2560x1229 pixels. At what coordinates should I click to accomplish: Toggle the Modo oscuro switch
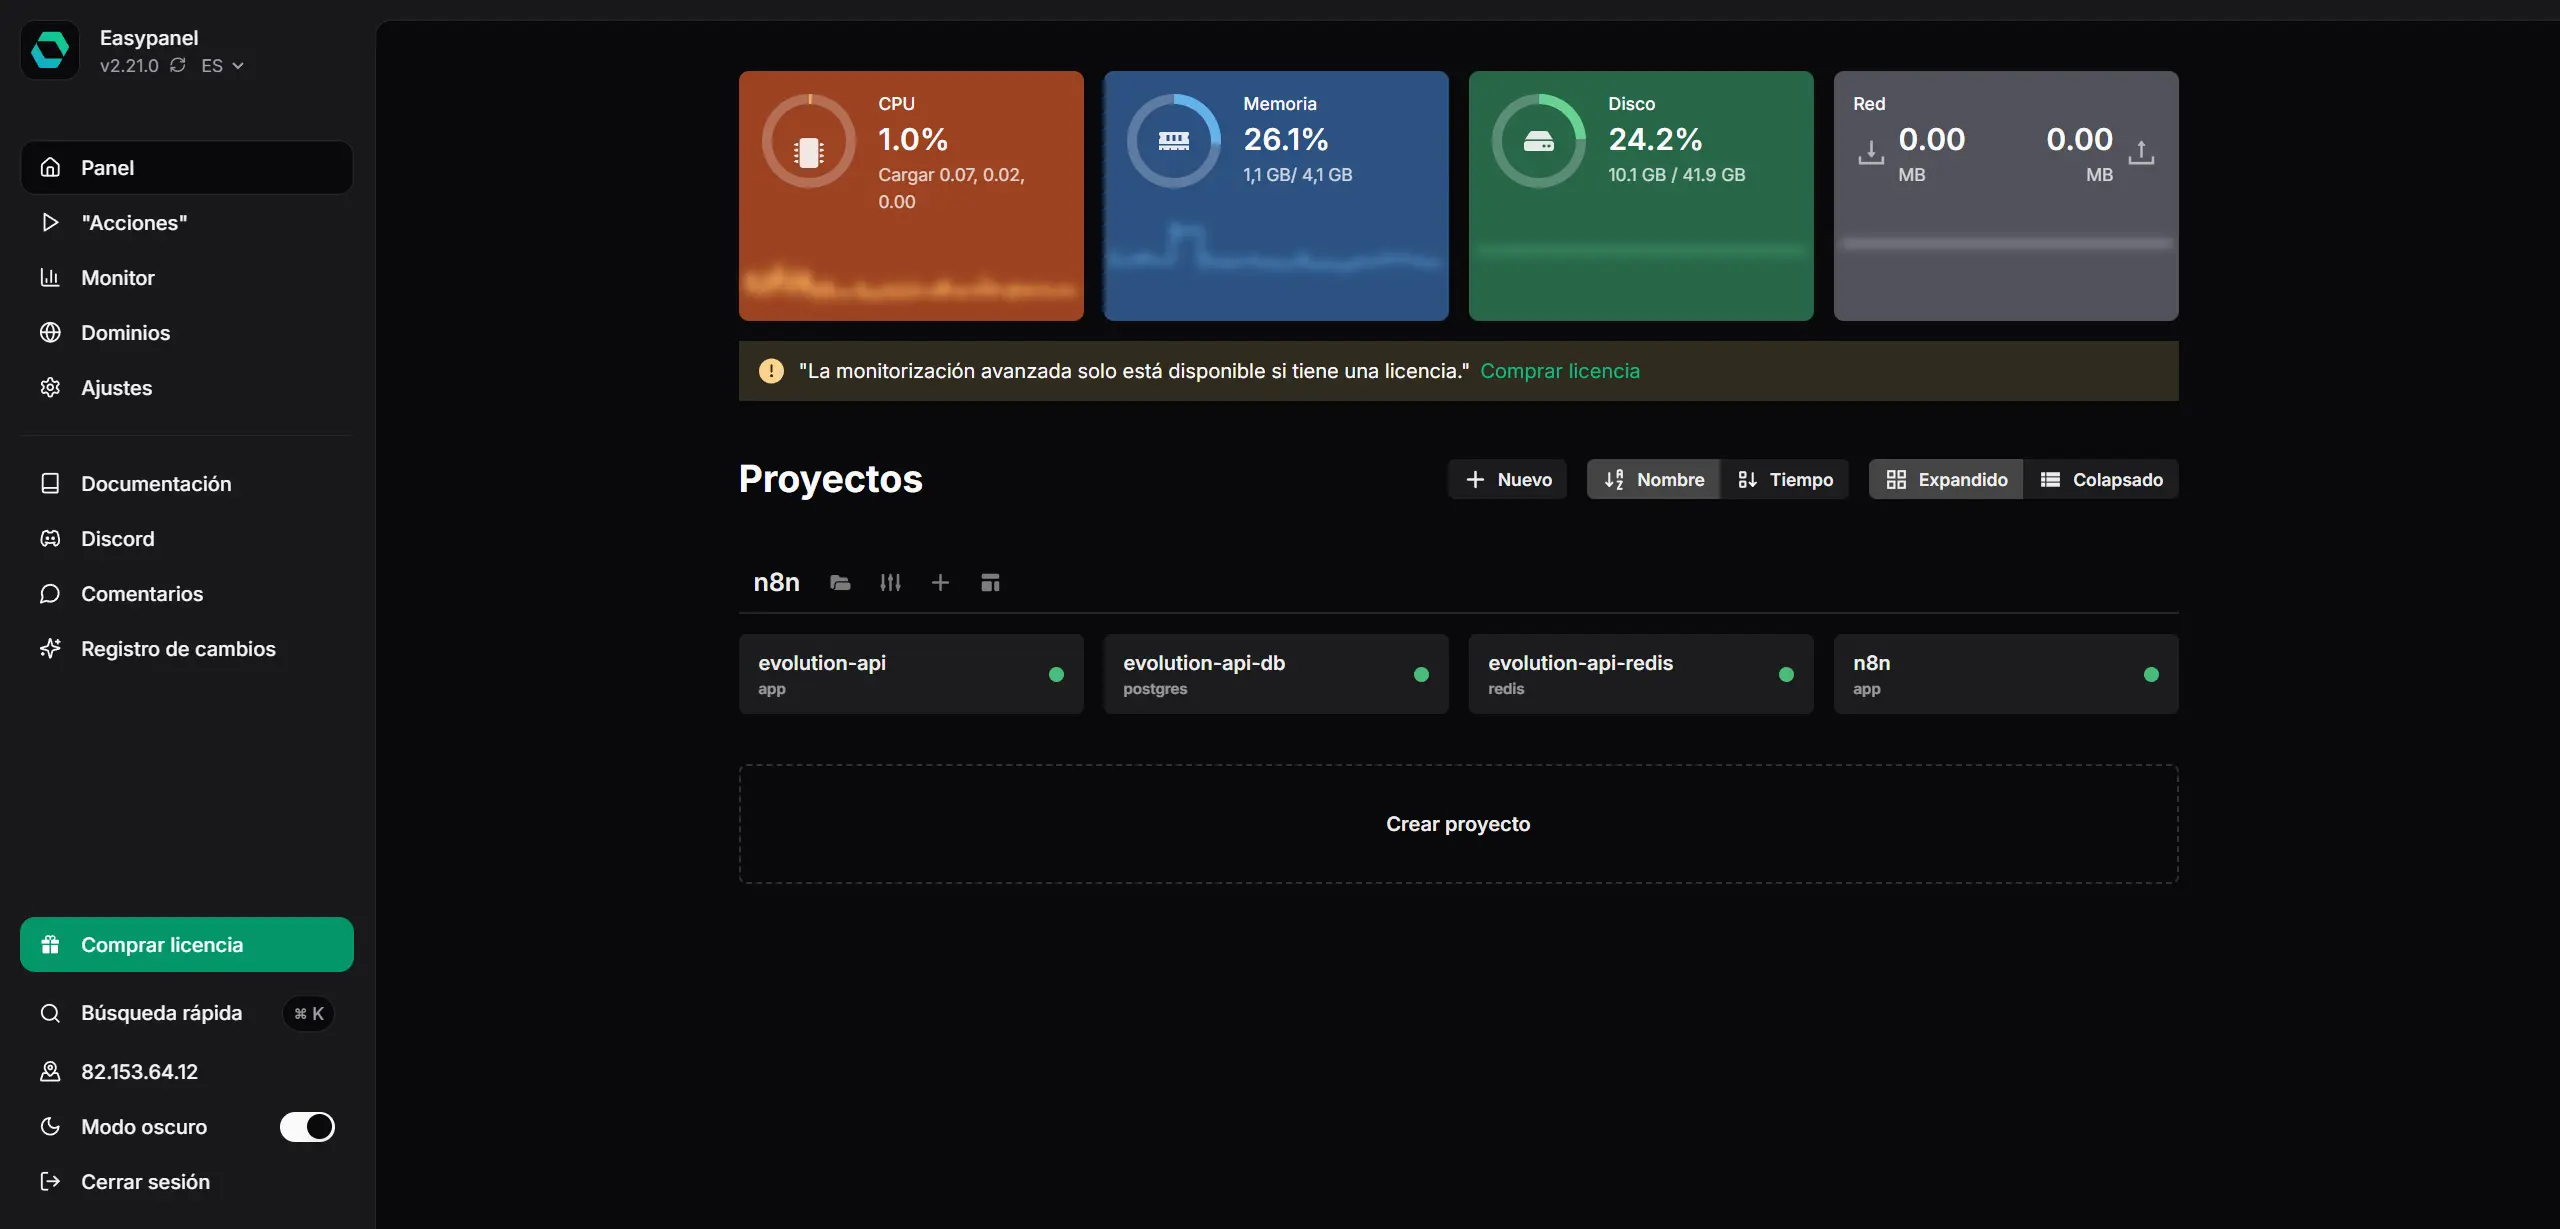pyautogui.click(x=307, y=1126)
